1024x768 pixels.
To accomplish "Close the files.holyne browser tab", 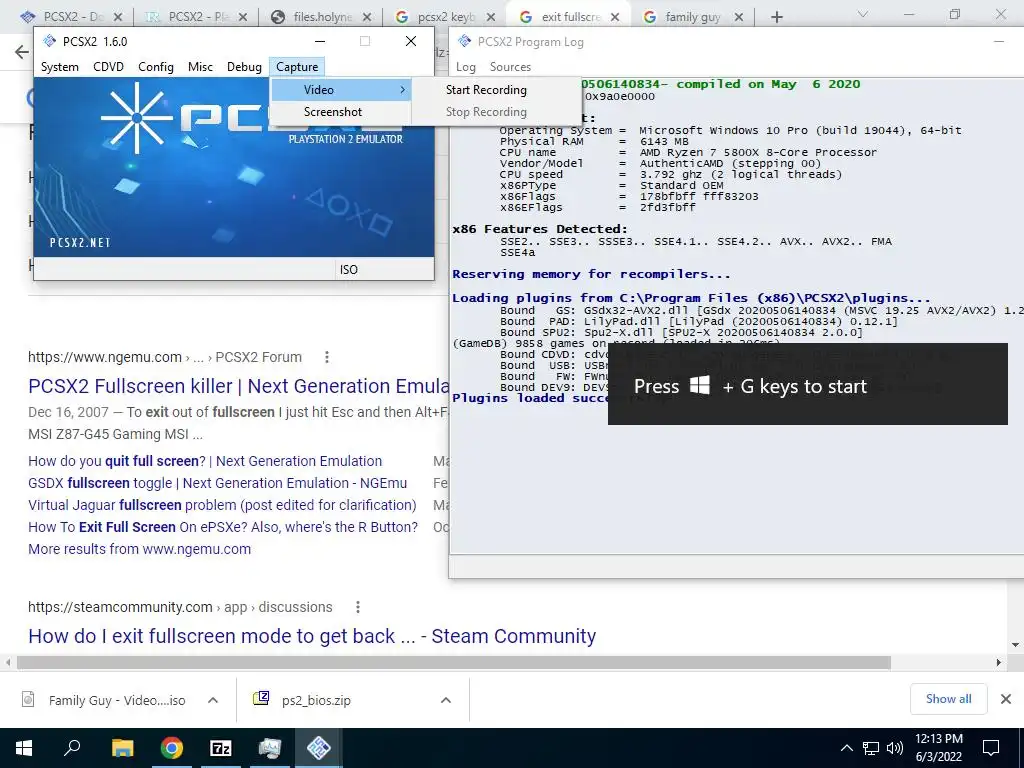I will [x=367, y=17].
